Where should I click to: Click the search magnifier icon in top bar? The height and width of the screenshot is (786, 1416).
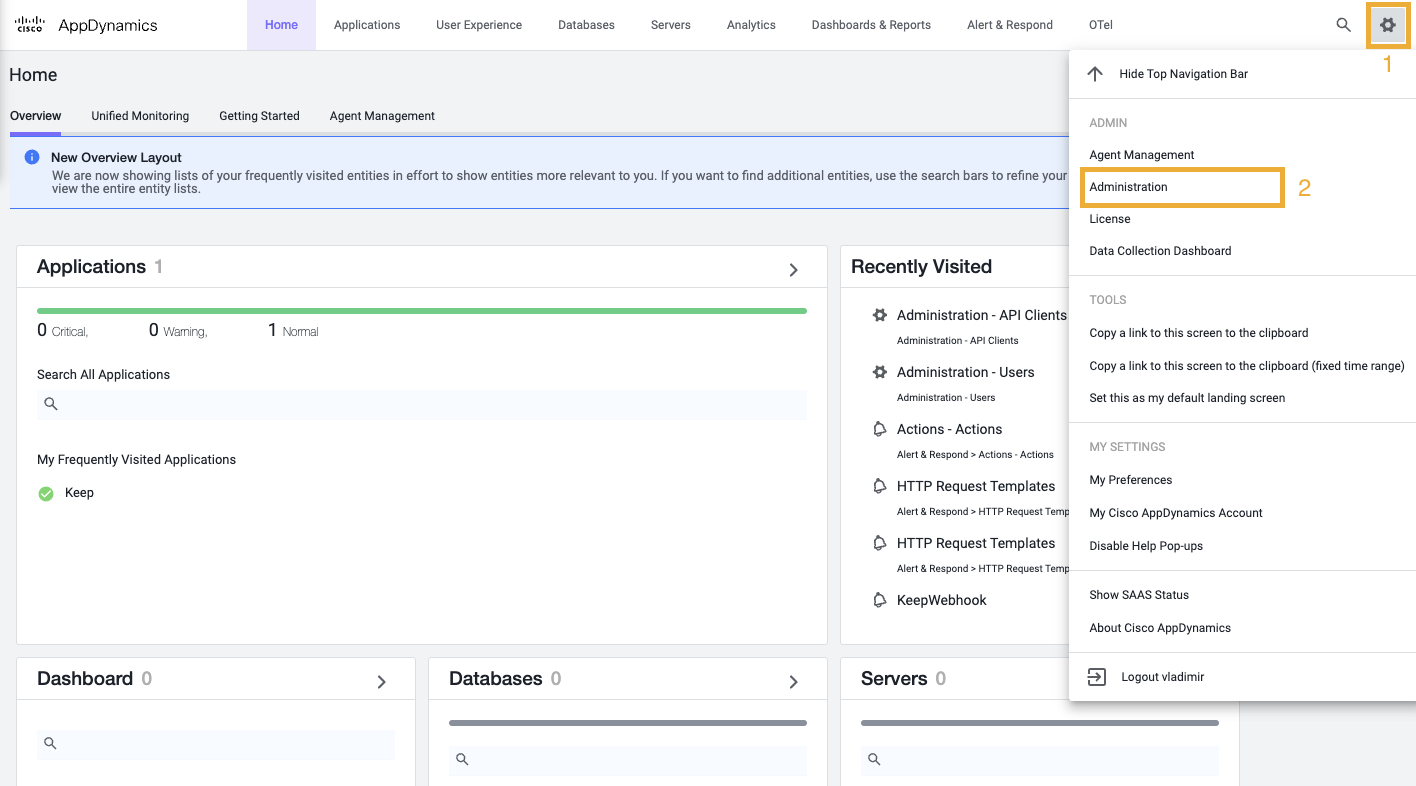tap(1344, 25)
